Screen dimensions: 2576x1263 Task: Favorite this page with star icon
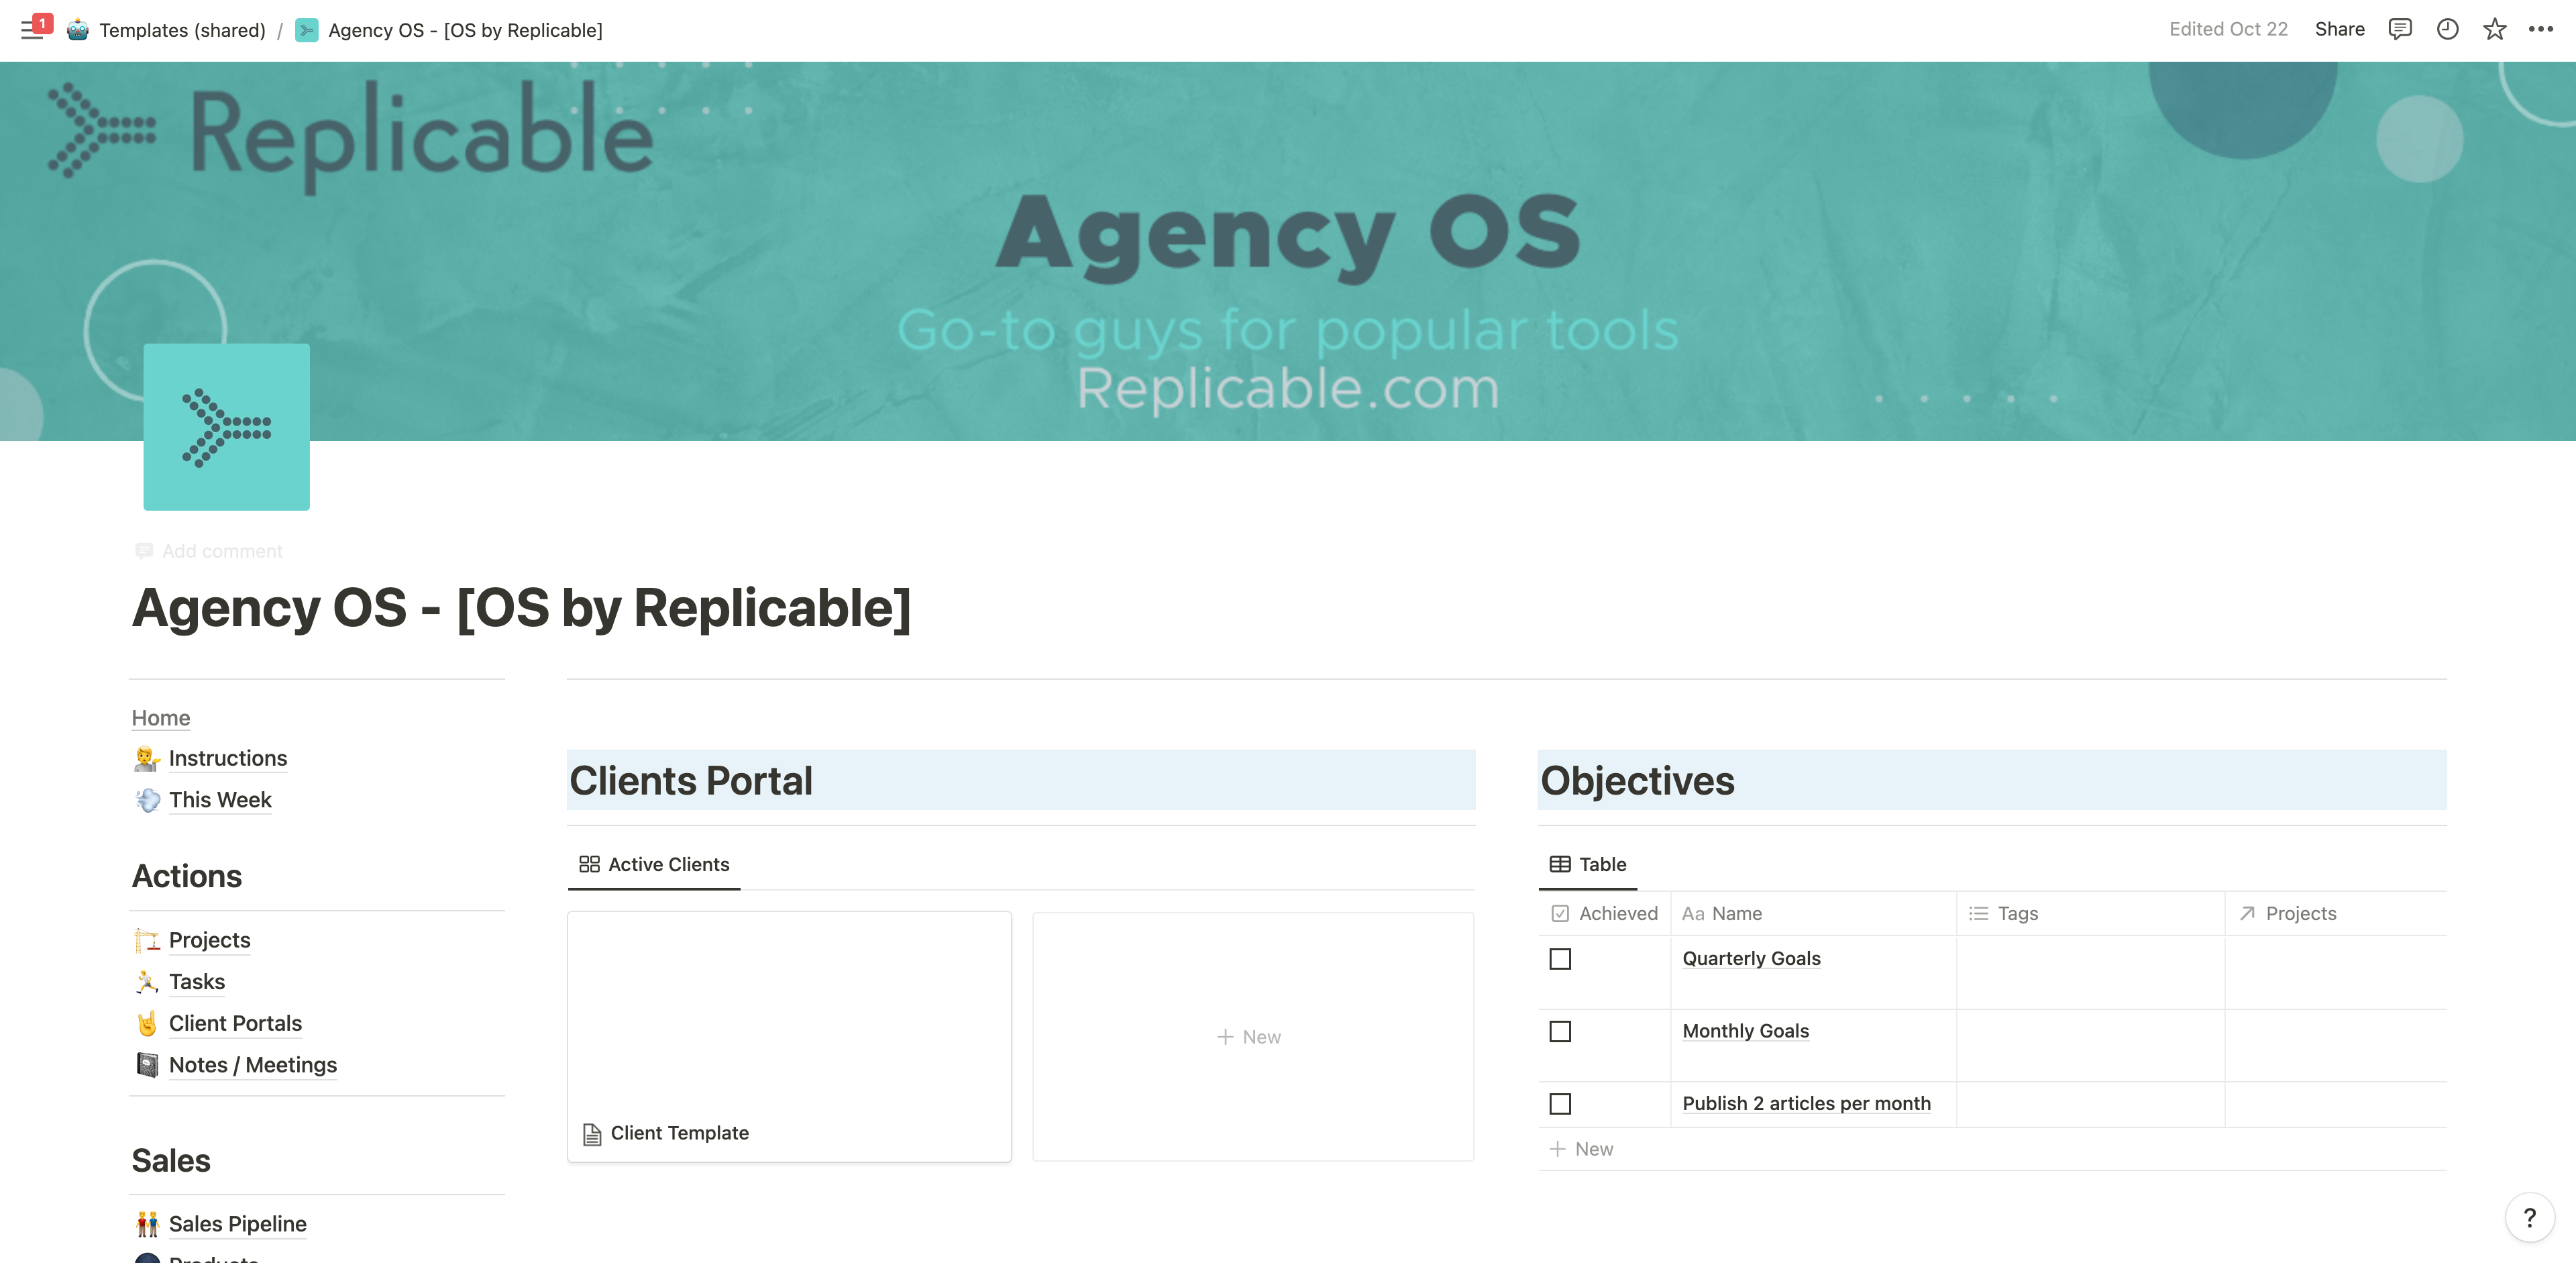tap(2494, 29)
